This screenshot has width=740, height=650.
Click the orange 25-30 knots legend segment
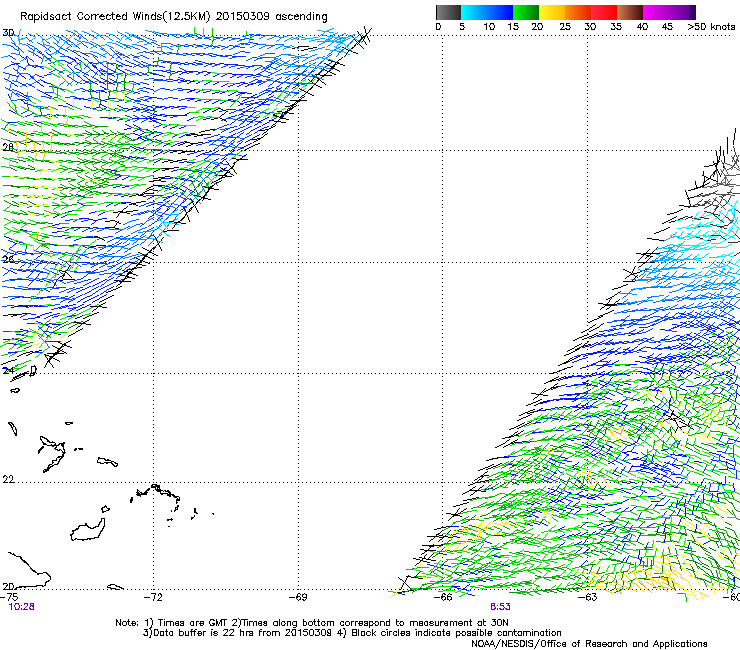(x=578, y=12)
